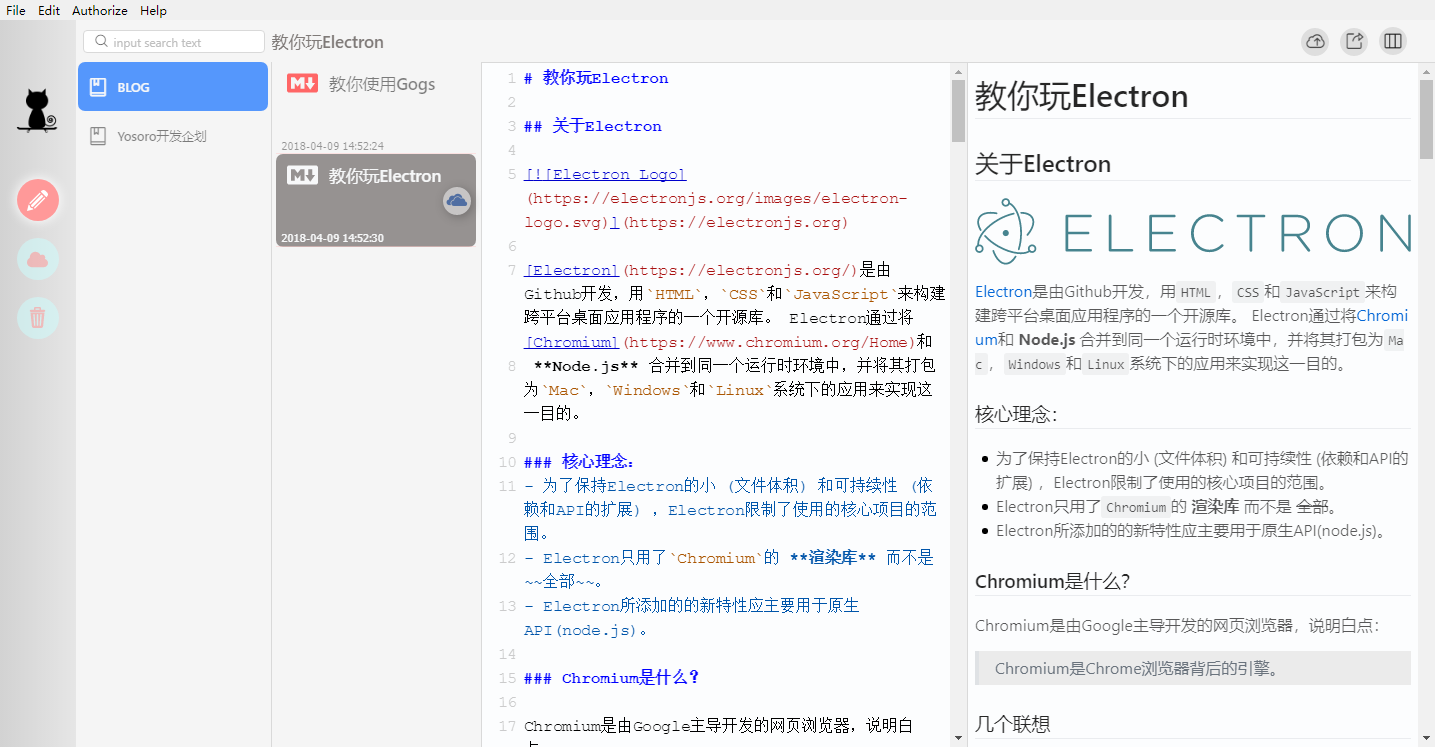This screenshot has height=747, width=1435.
Task: Focus the input search text field
Action: [174, 42]
